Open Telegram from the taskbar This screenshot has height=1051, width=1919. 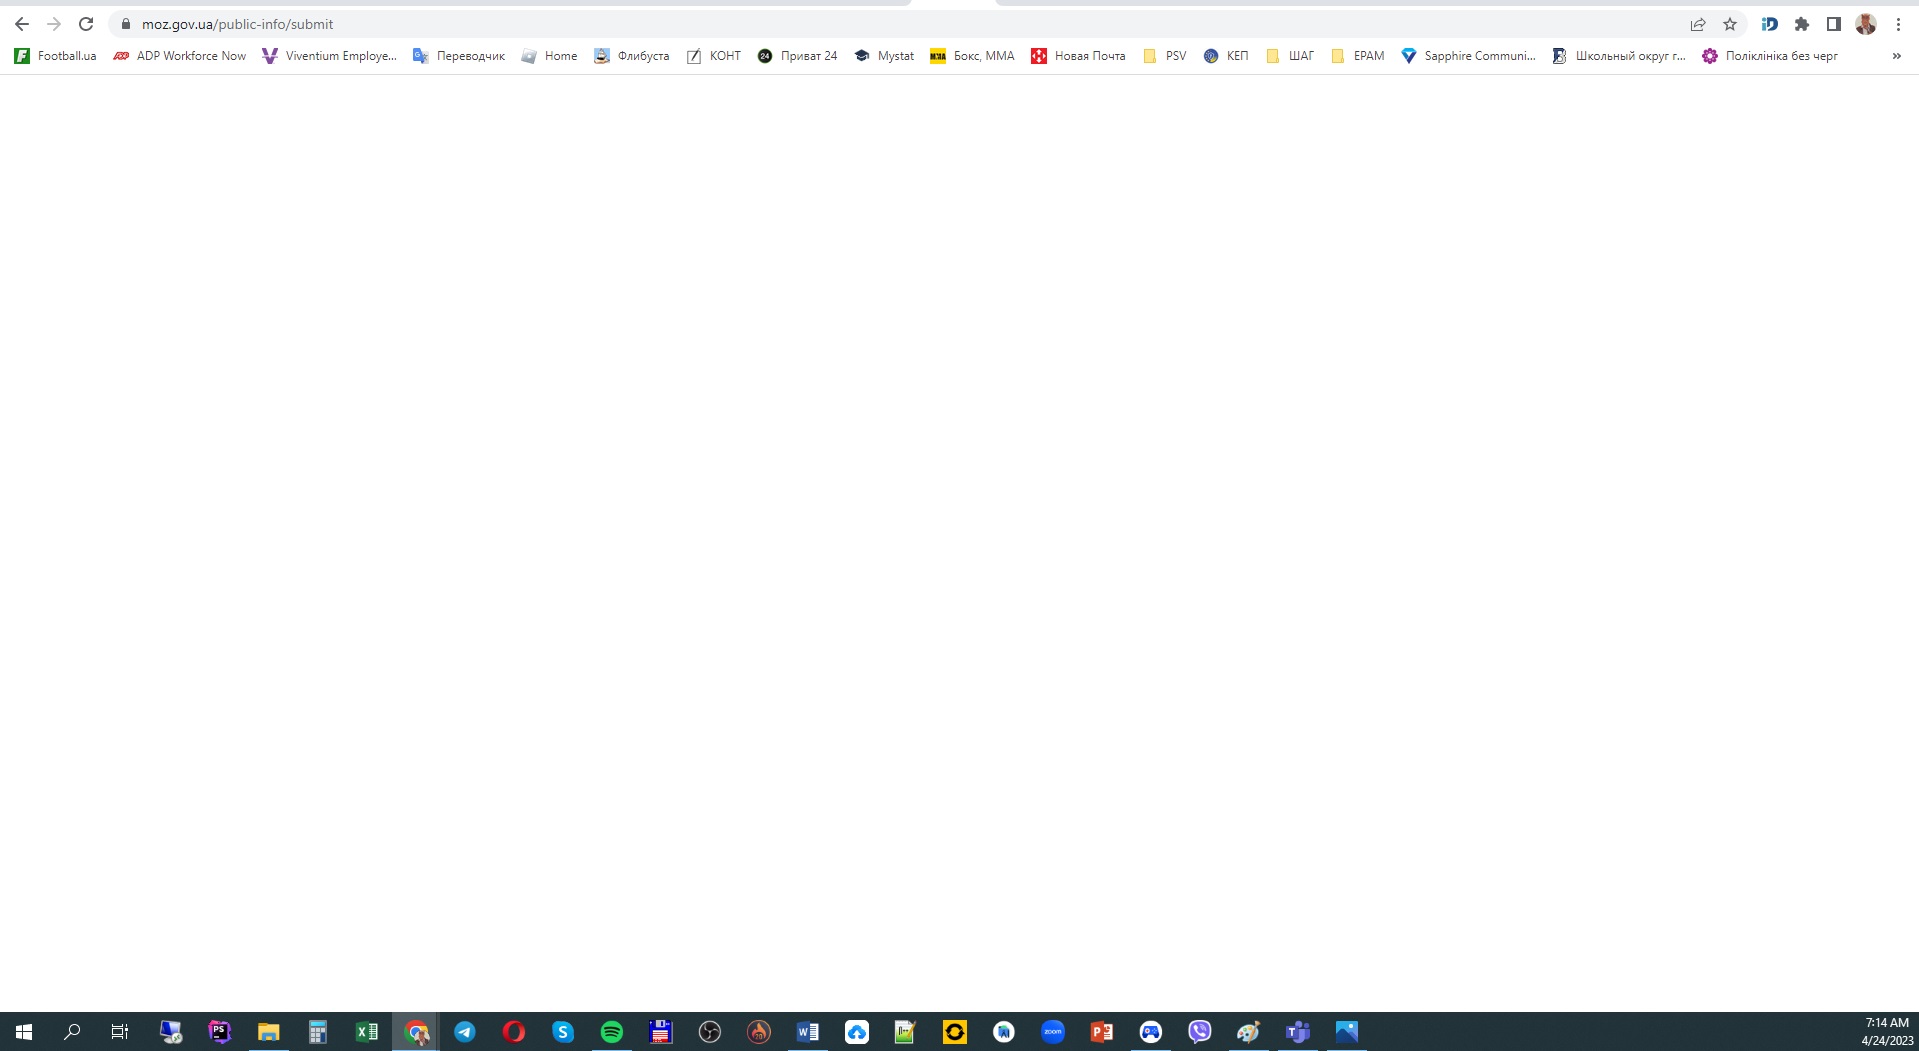click(x=465, y=1032)
